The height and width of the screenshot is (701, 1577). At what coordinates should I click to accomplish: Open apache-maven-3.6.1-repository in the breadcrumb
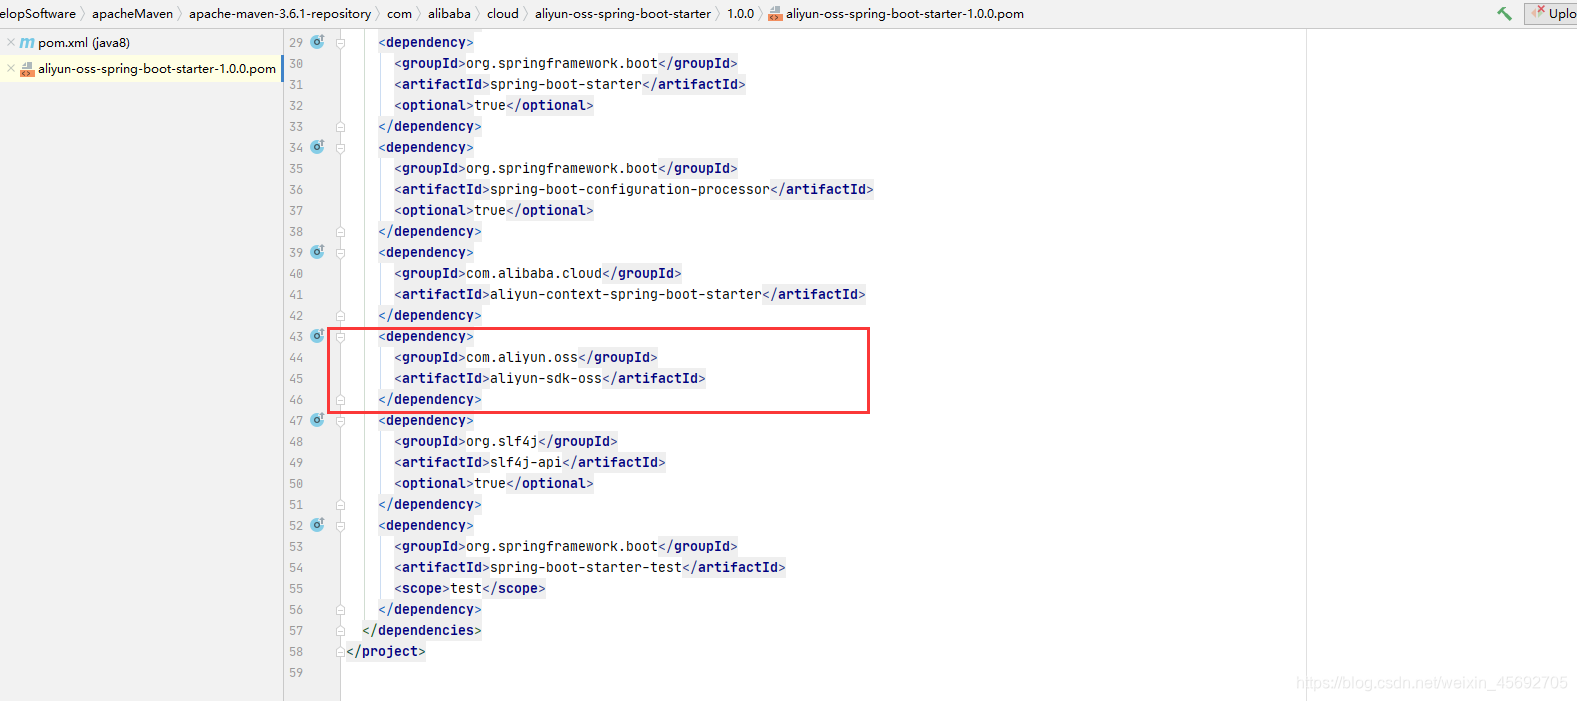click(x=280, y=14)
